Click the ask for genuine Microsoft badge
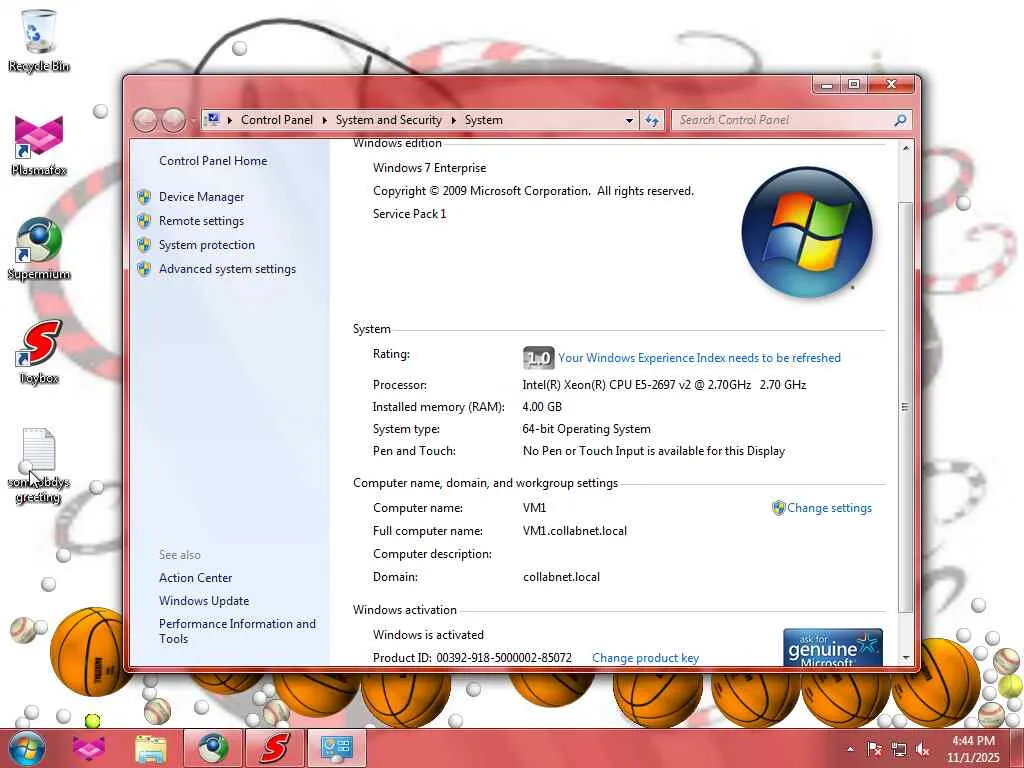 point(833,647)
